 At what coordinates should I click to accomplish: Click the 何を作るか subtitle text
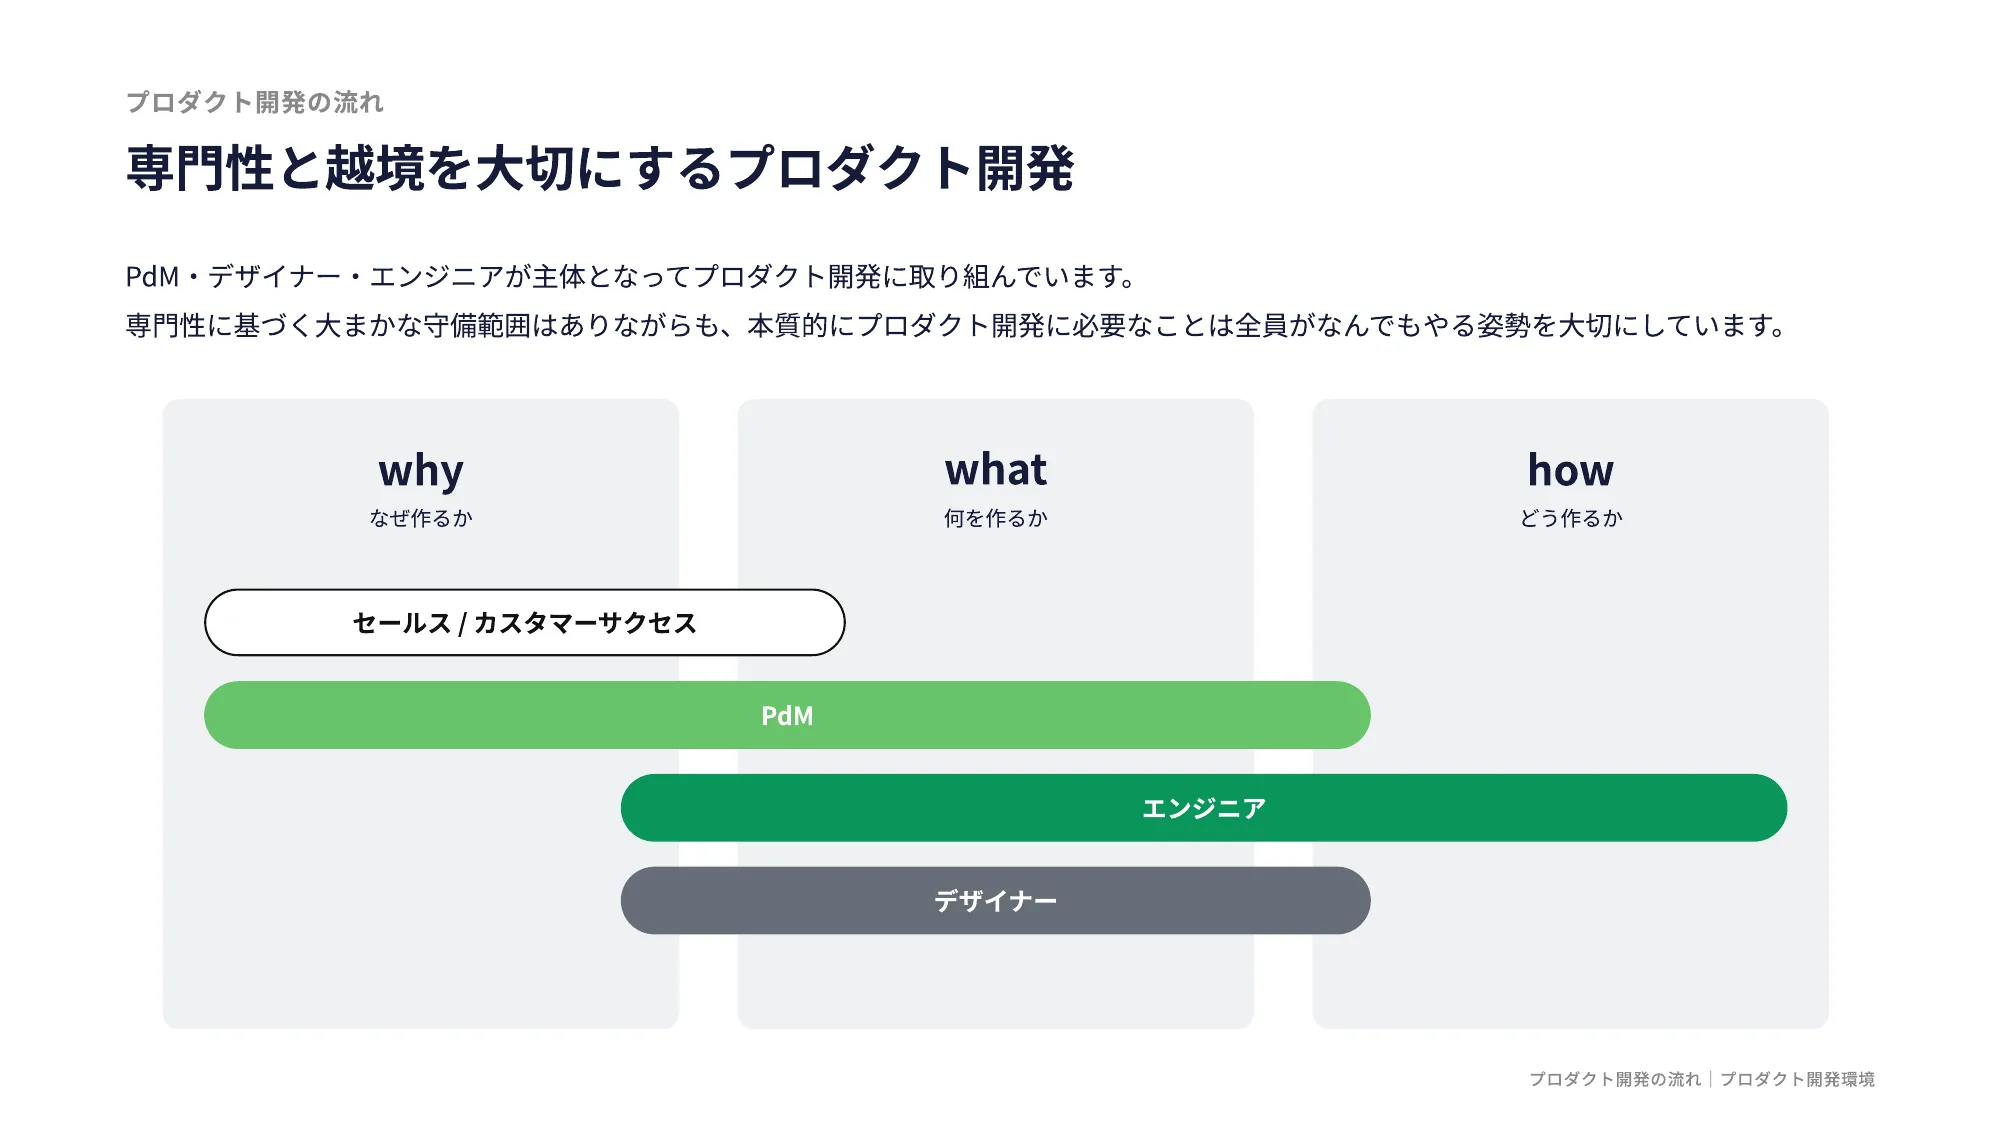point(996,518)
